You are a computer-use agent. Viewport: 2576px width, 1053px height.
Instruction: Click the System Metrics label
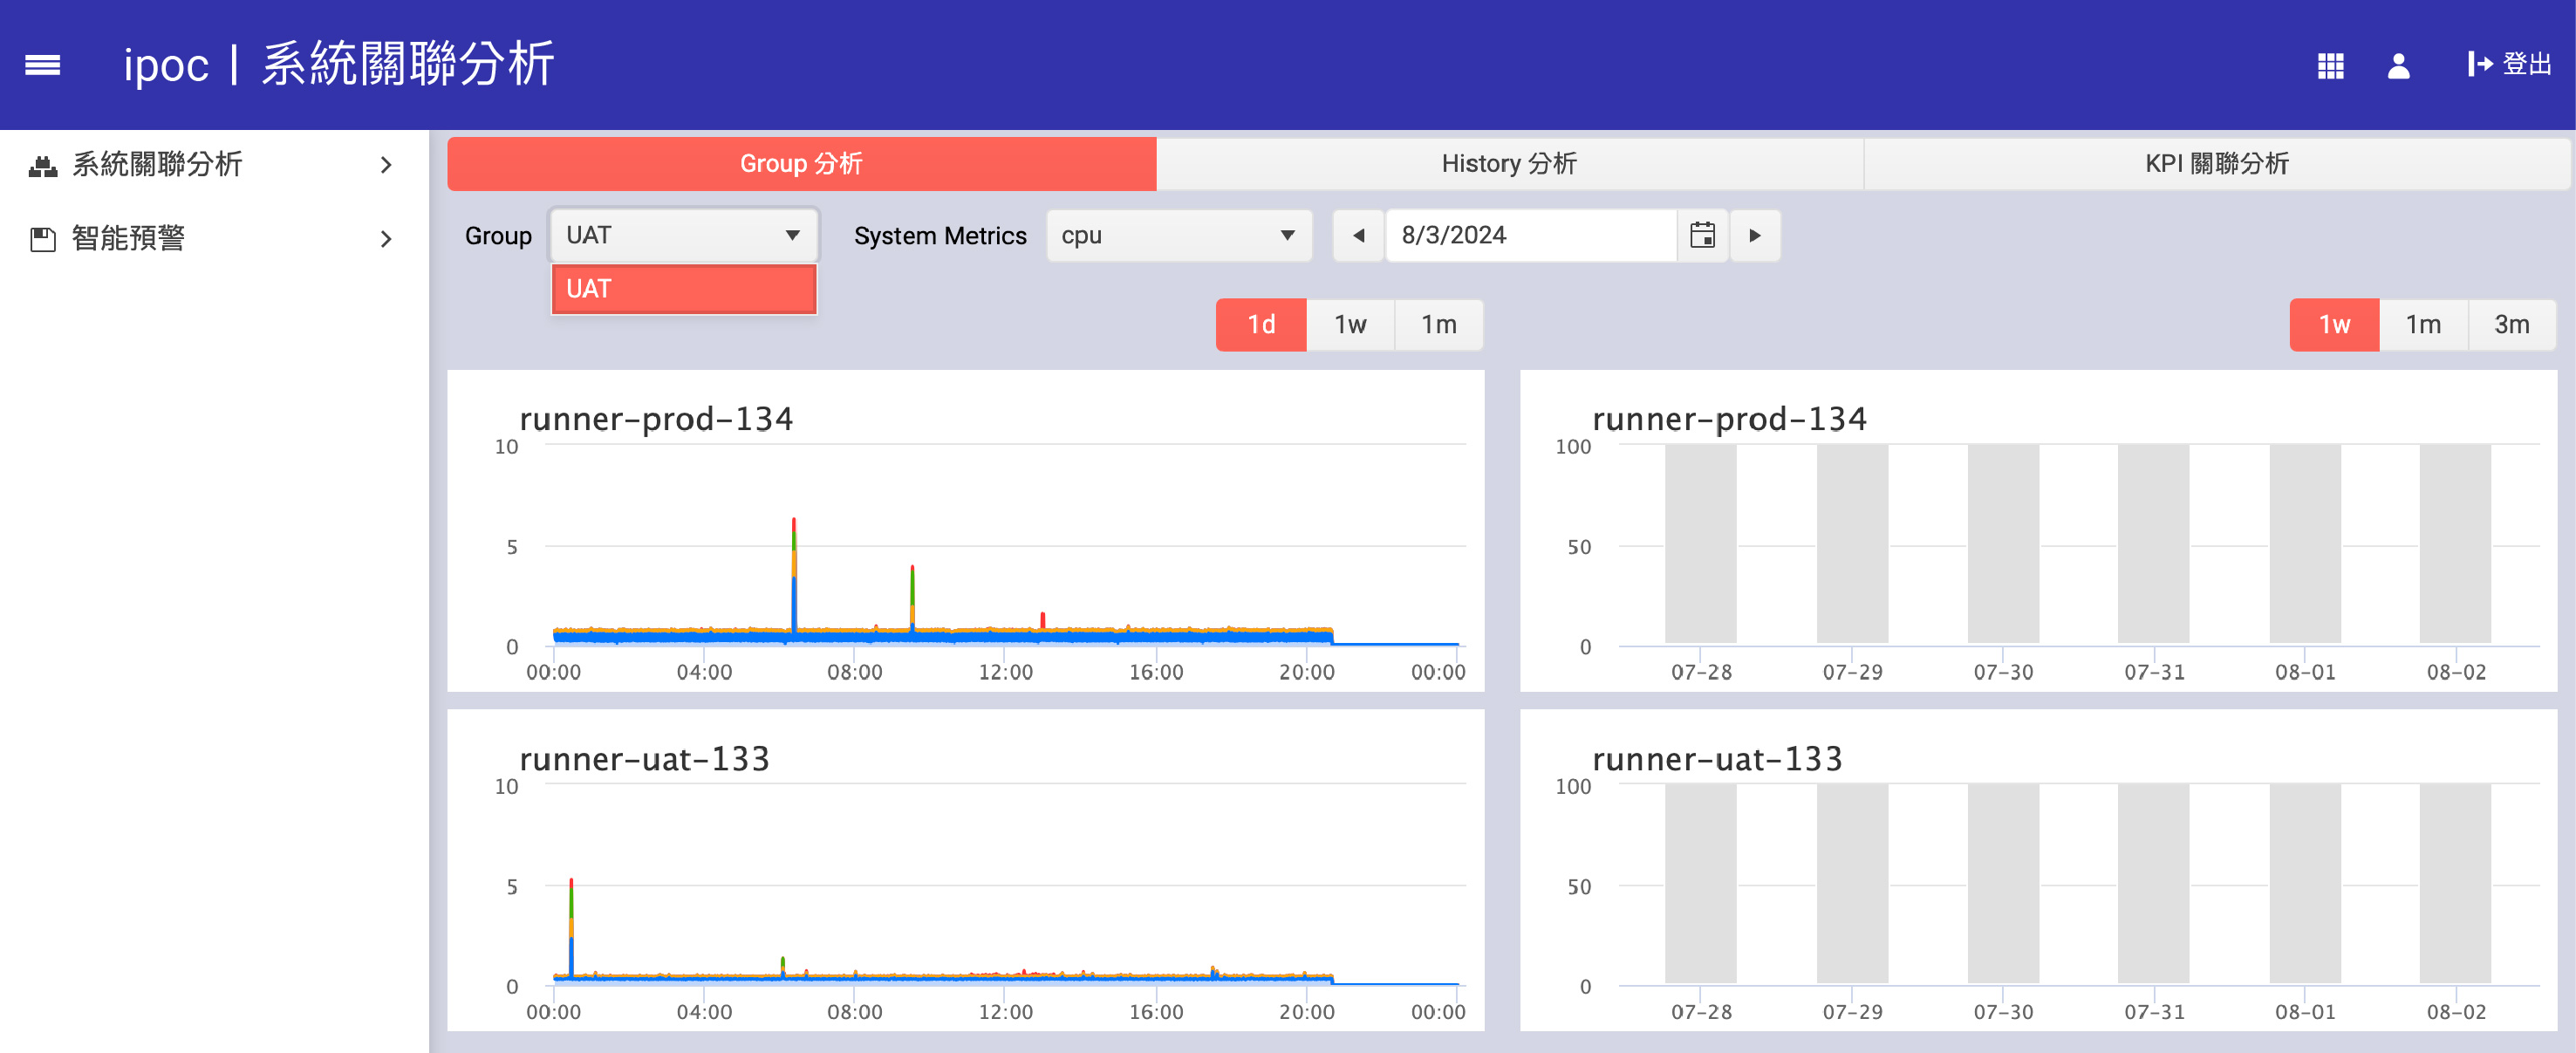(940, 236)
